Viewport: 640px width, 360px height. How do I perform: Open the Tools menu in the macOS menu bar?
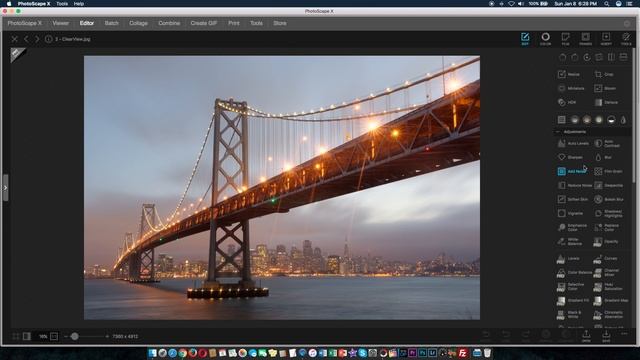coord(62,4)
